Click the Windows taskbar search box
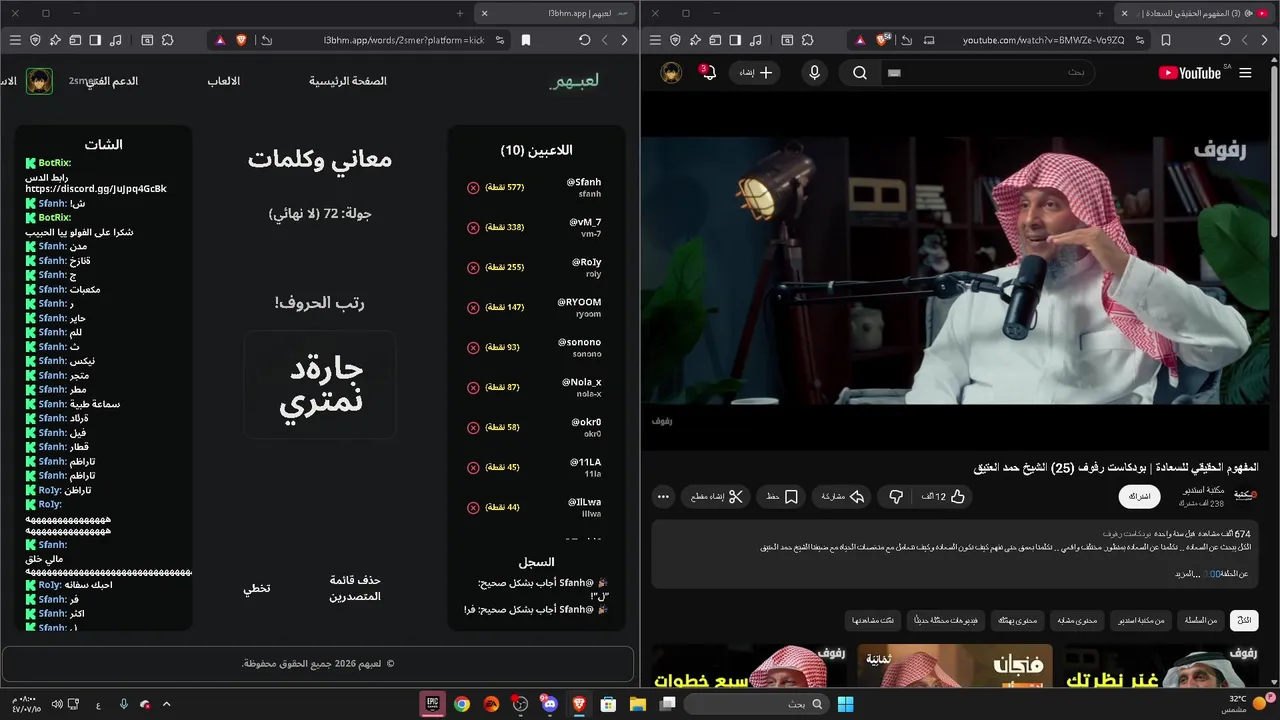Image resolution: width=1280 pixels, height=720 pixels. pyautogui.click(x=756, y=704)
